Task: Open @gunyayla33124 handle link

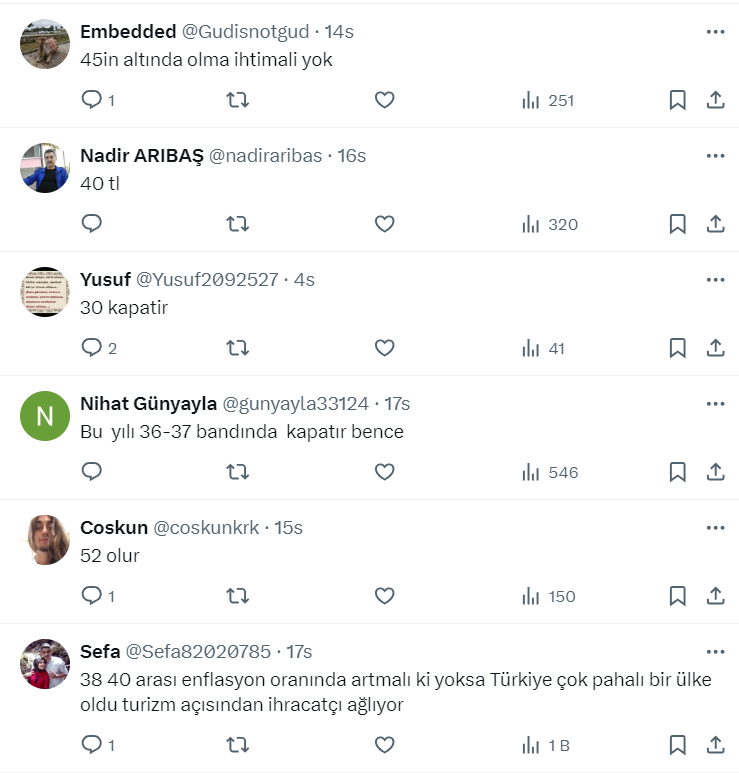Action: click(x=297, y=404)
